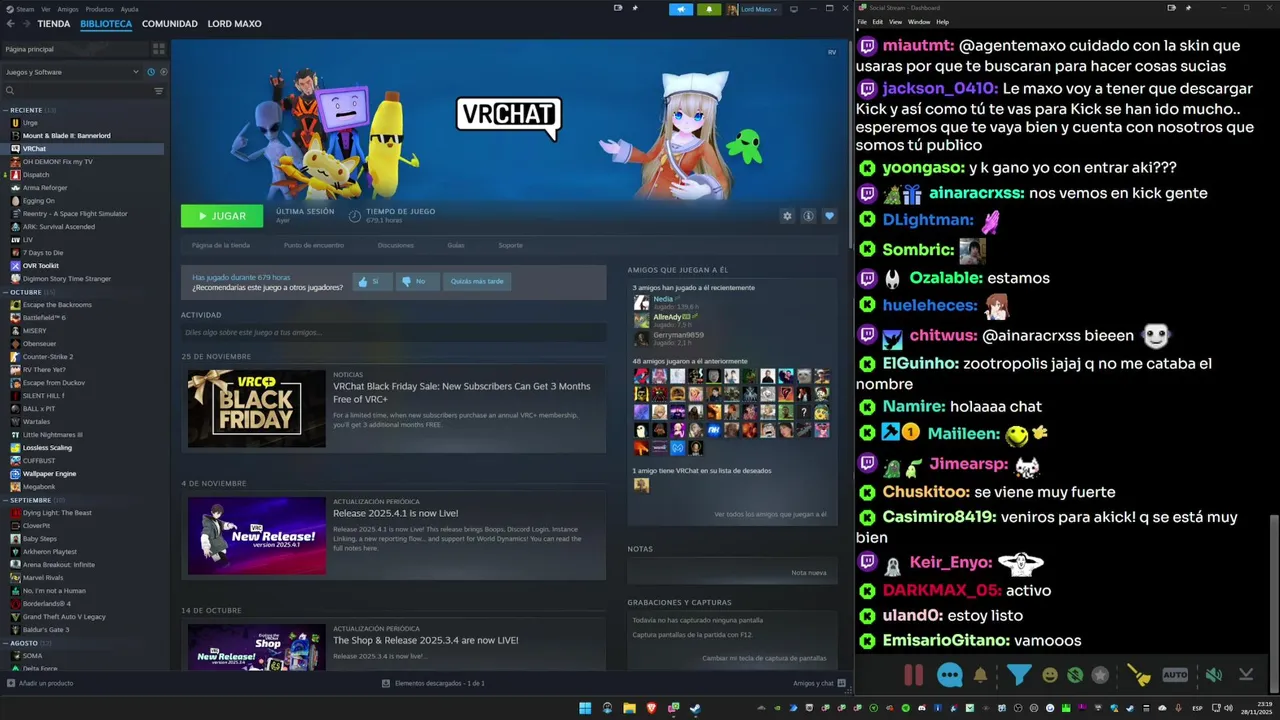Collapse the AGOSTO section
The image size is (1280, 720).
(28, 643)
